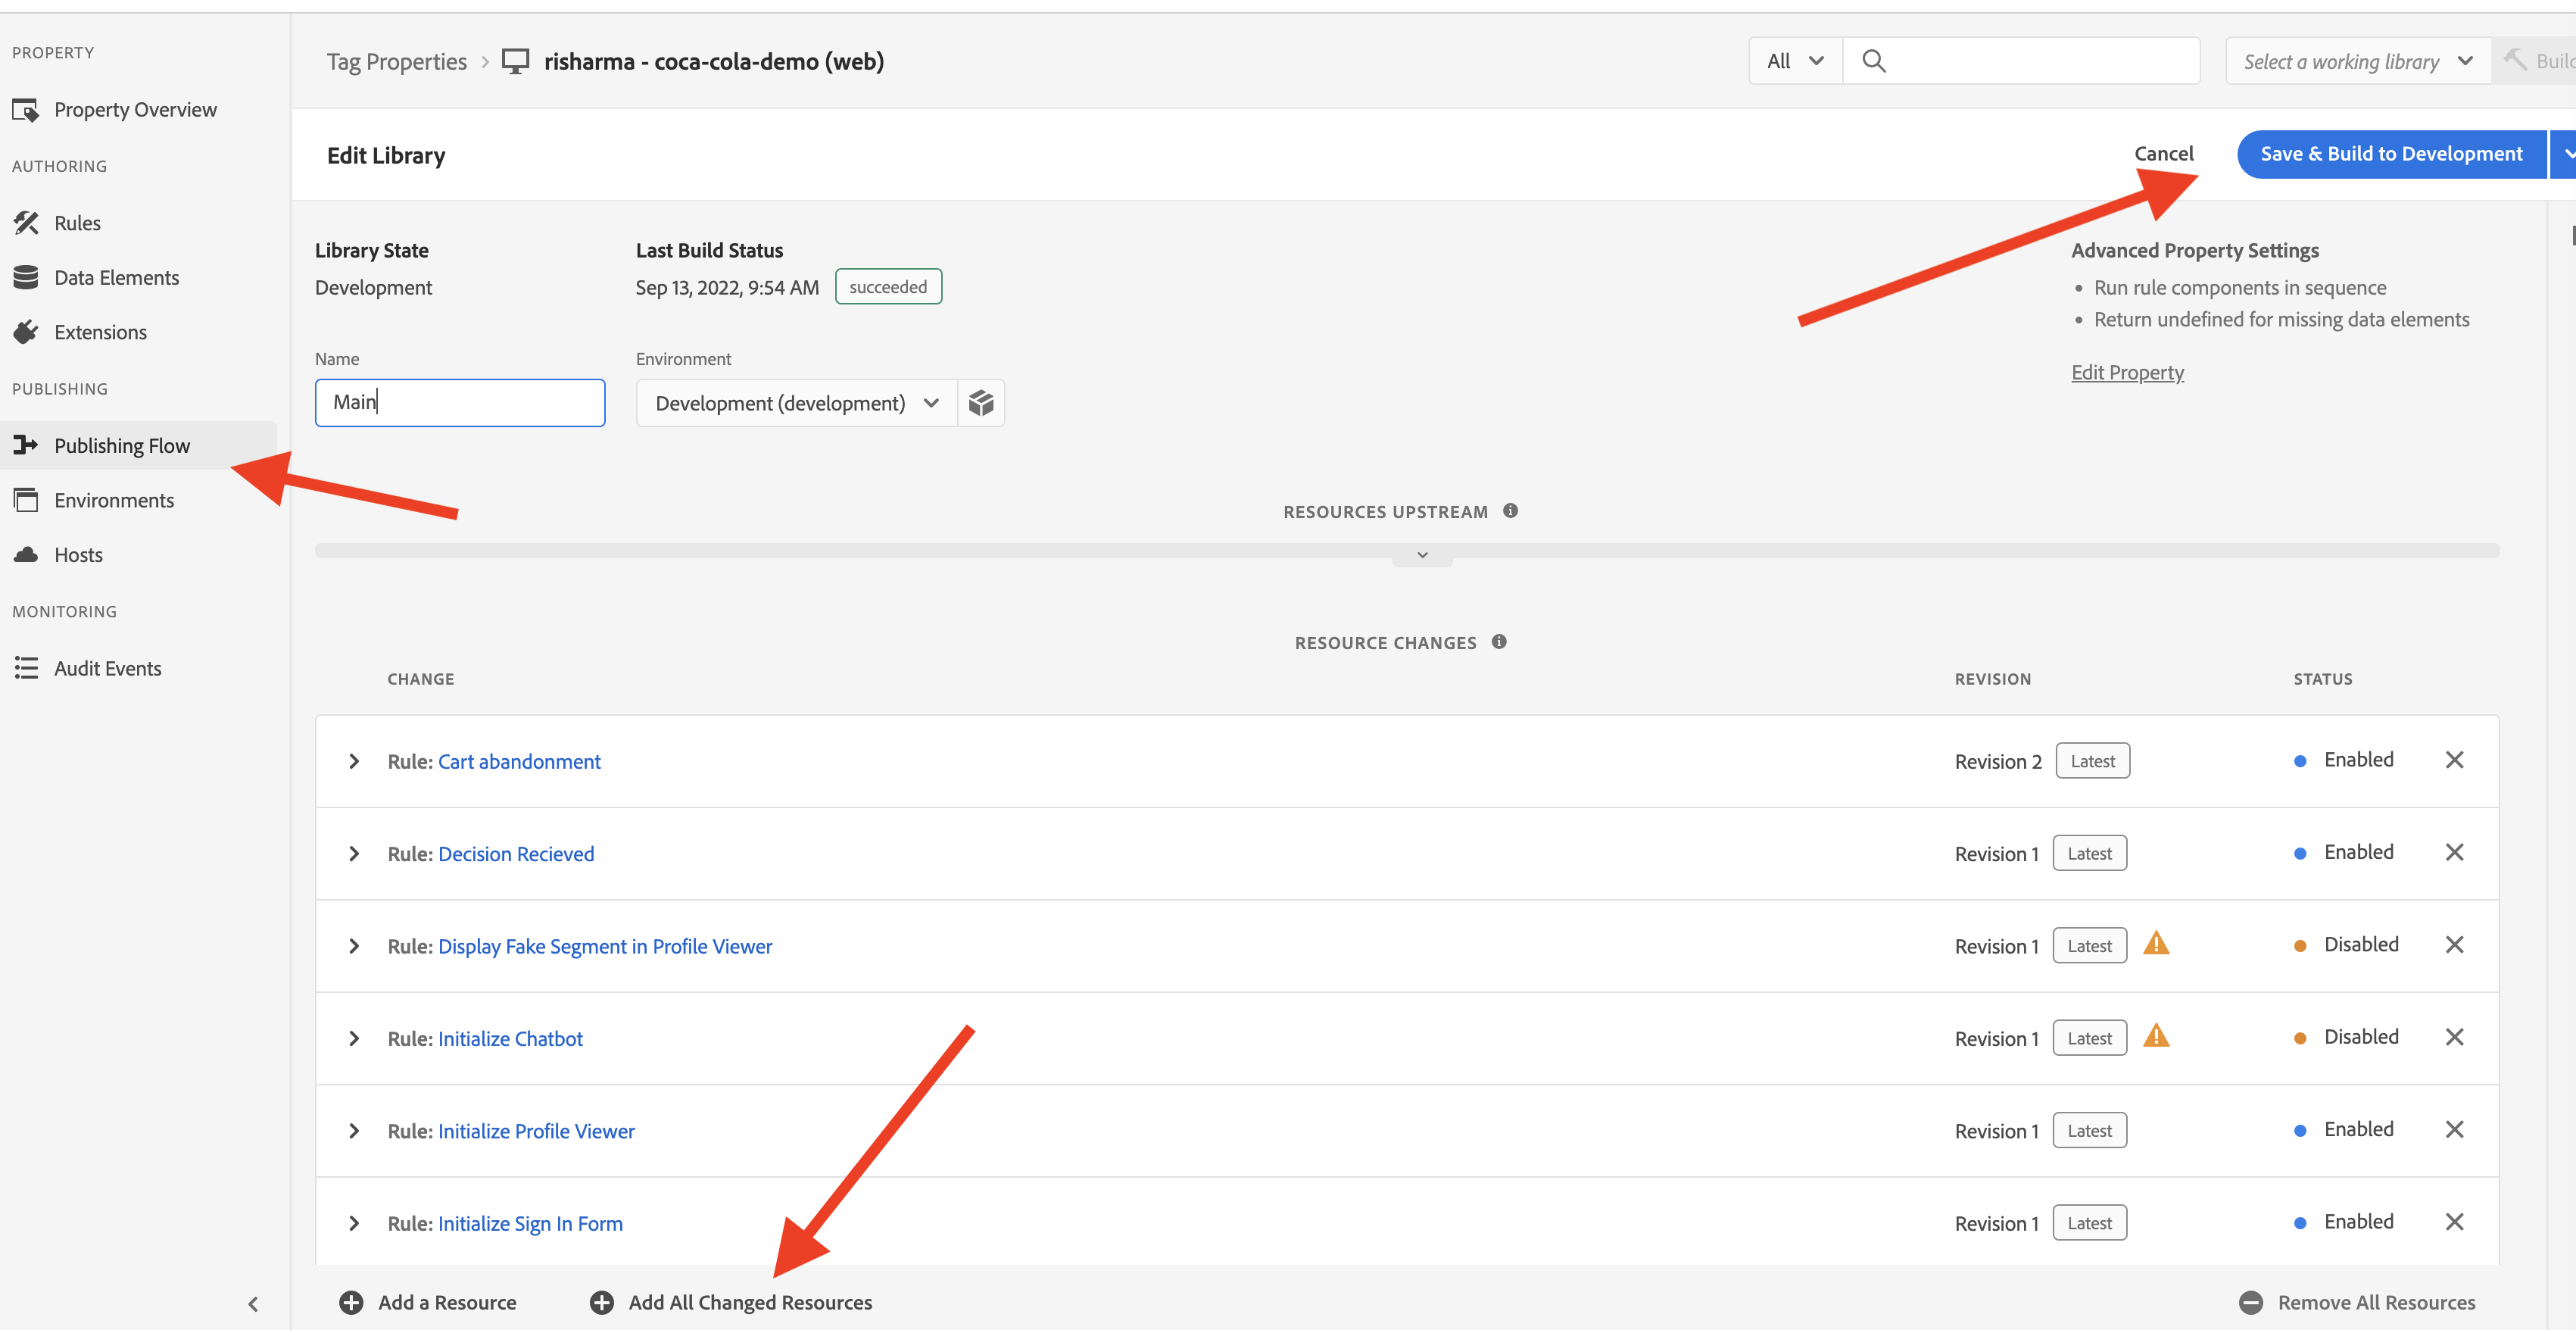Click the Tag Properties breadcrumb
The width and height of the screenshot is (2576, 1330).
click(397, 62)
